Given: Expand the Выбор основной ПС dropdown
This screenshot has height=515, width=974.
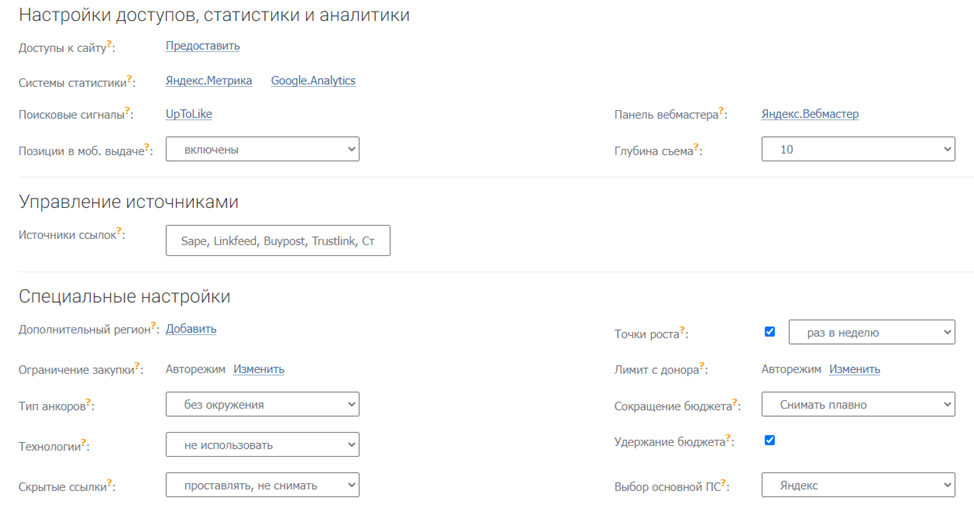Looking at the screenshot, I should 858,485.
